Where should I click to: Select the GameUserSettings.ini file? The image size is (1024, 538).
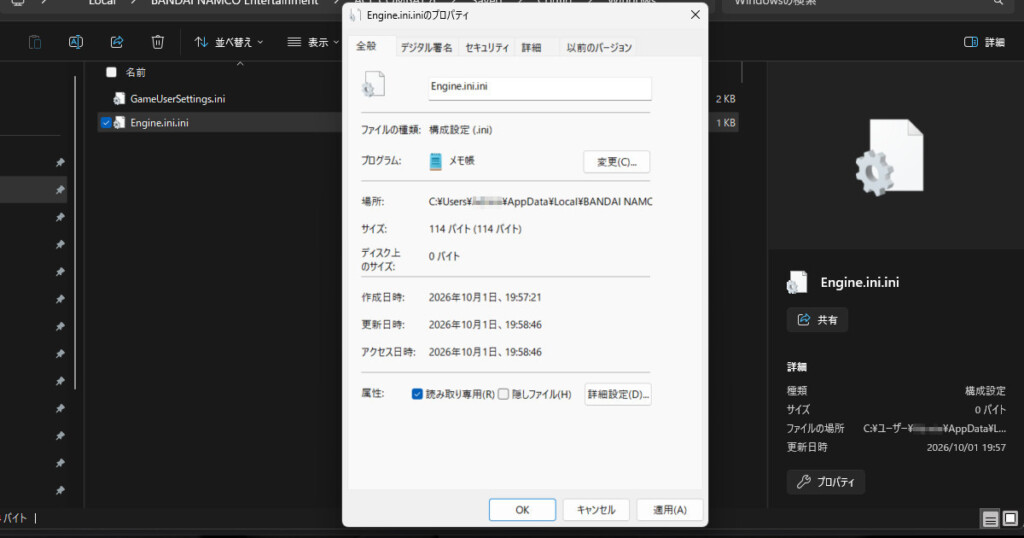coord(178,99)
